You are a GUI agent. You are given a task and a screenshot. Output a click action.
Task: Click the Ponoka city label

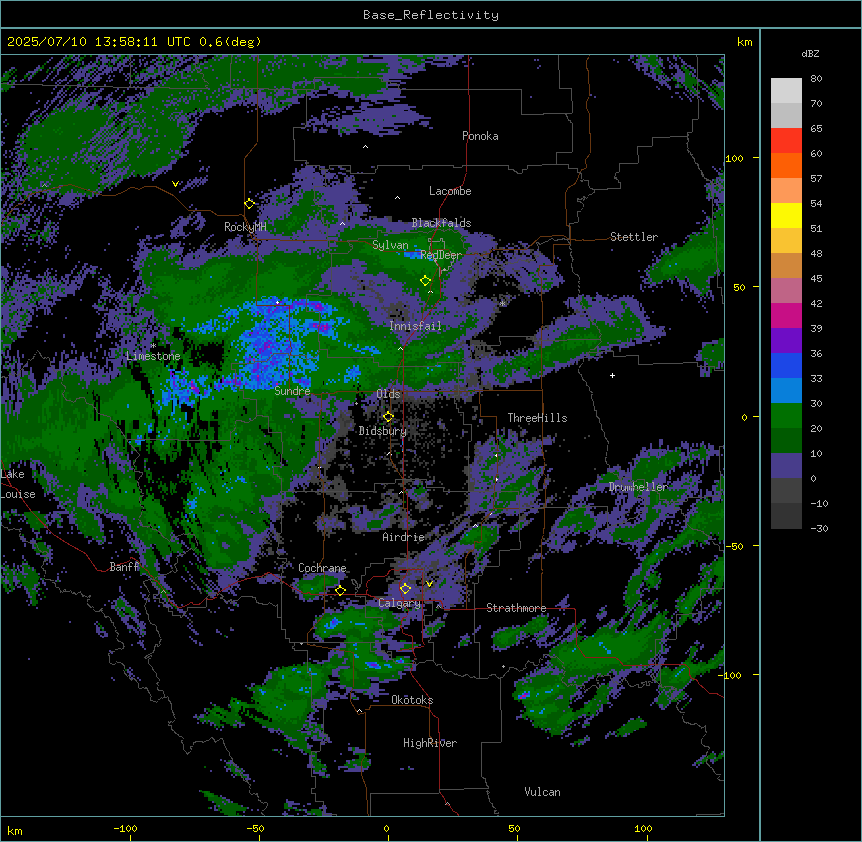click(x=480, y=136)
